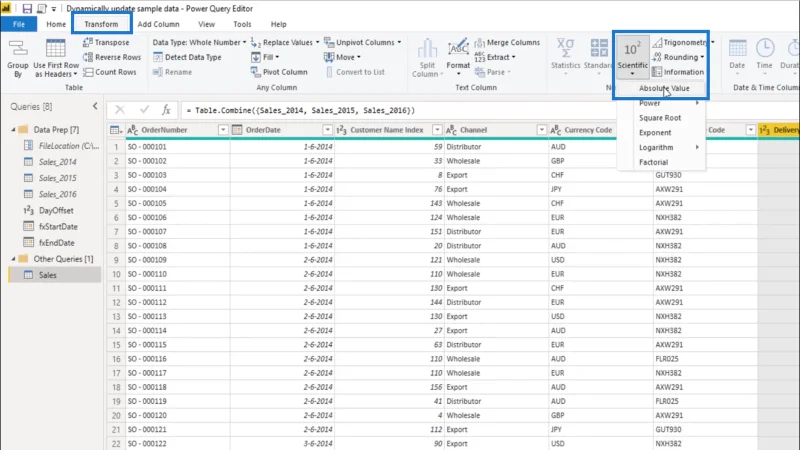The width and height of the screenshot is (800, 450).
Task: Click Use First Row as Headers
Action: 56,58
